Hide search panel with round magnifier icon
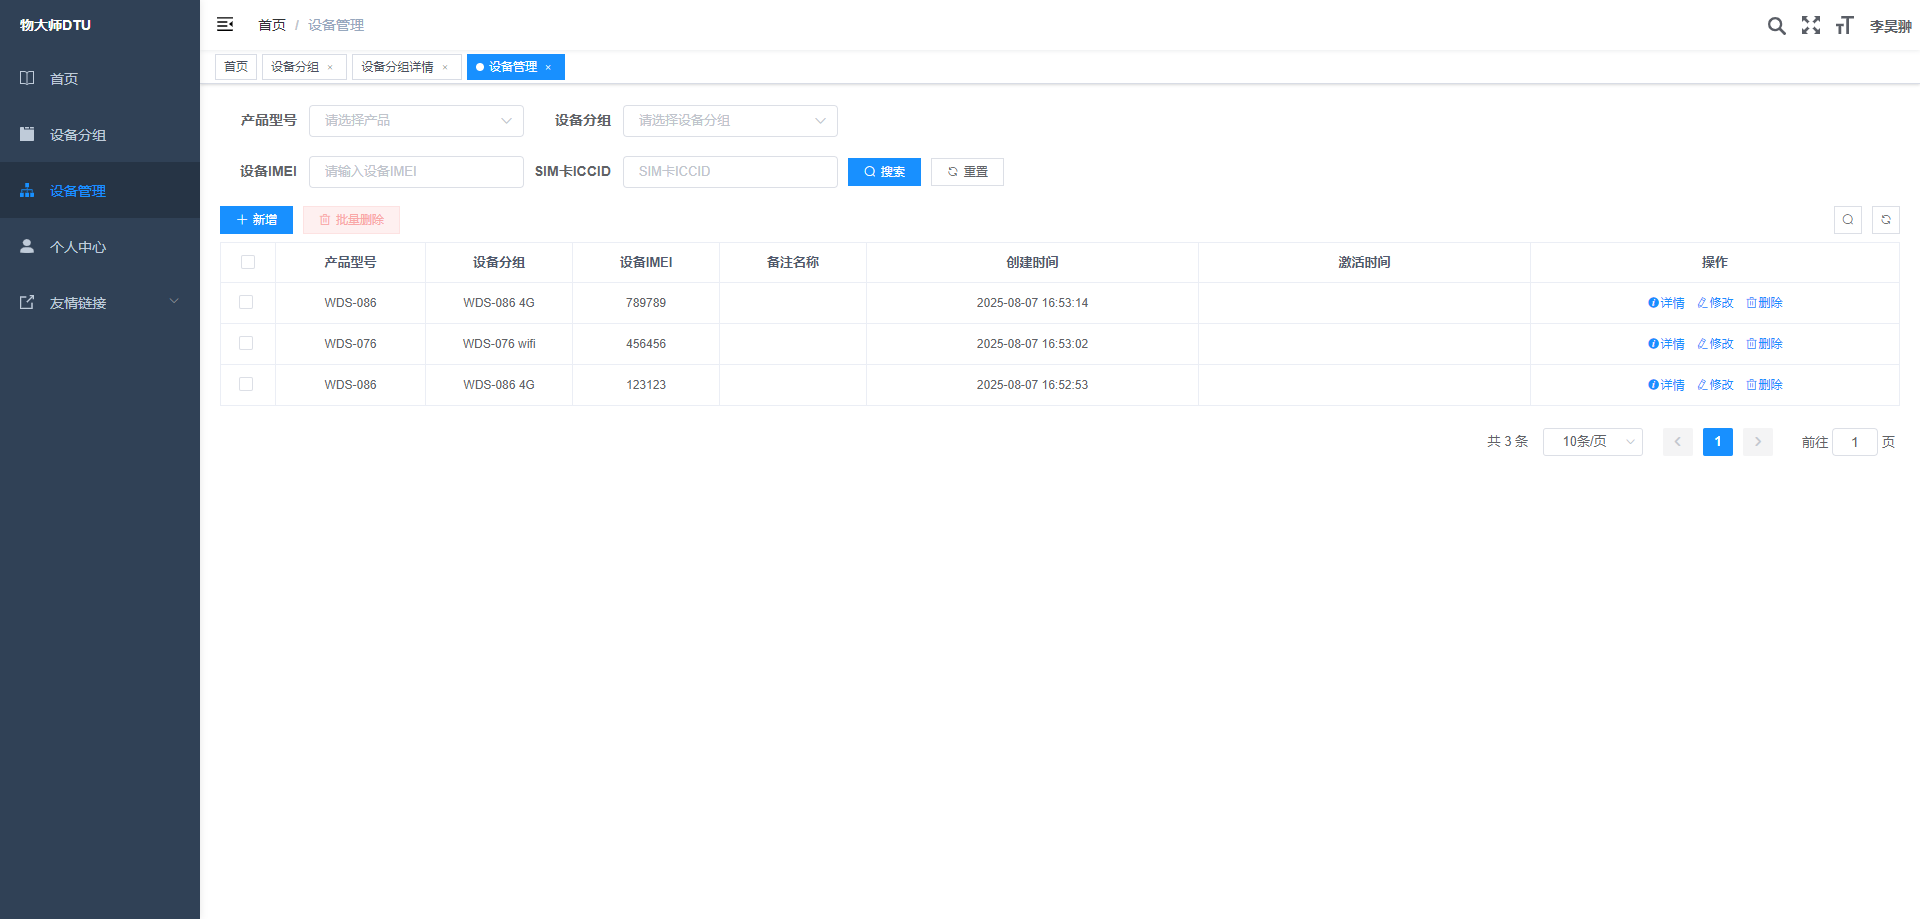Screen dimensions: 1920x919 pos(1847,220)
